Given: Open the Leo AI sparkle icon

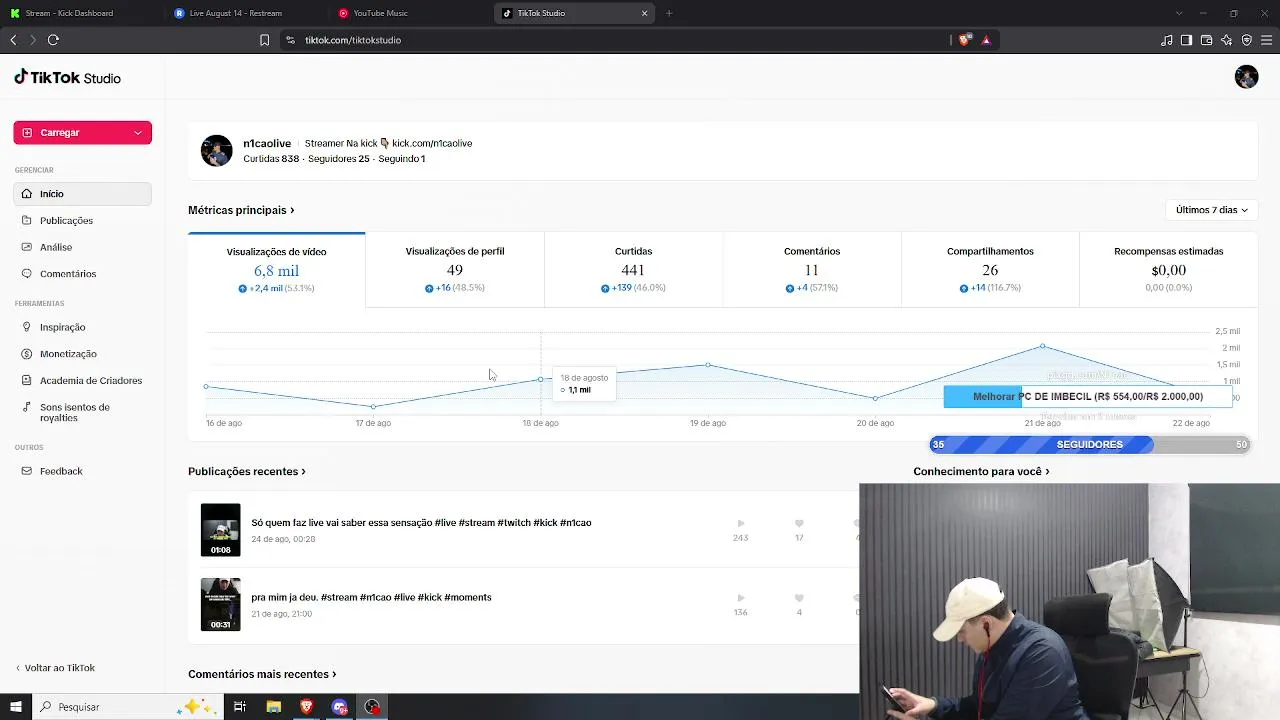Looking at the screenshot, I should (1226, 40).
